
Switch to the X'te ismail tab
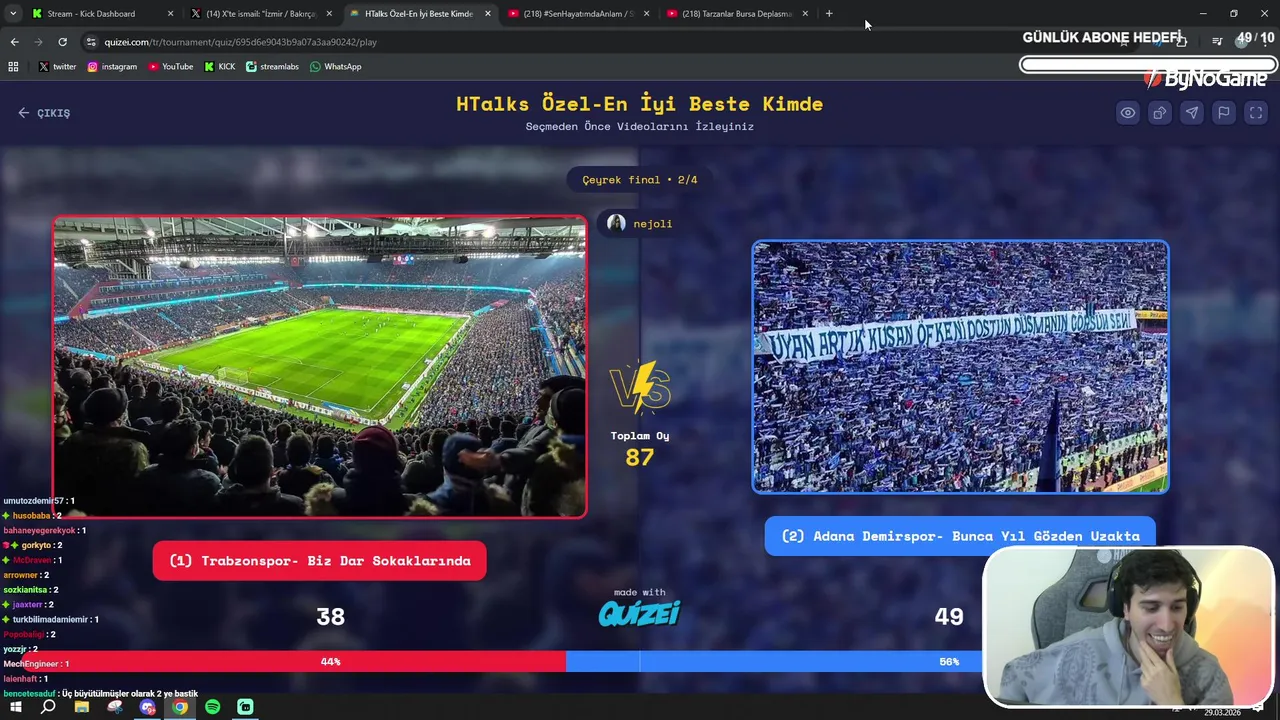(x=262, y=14)
